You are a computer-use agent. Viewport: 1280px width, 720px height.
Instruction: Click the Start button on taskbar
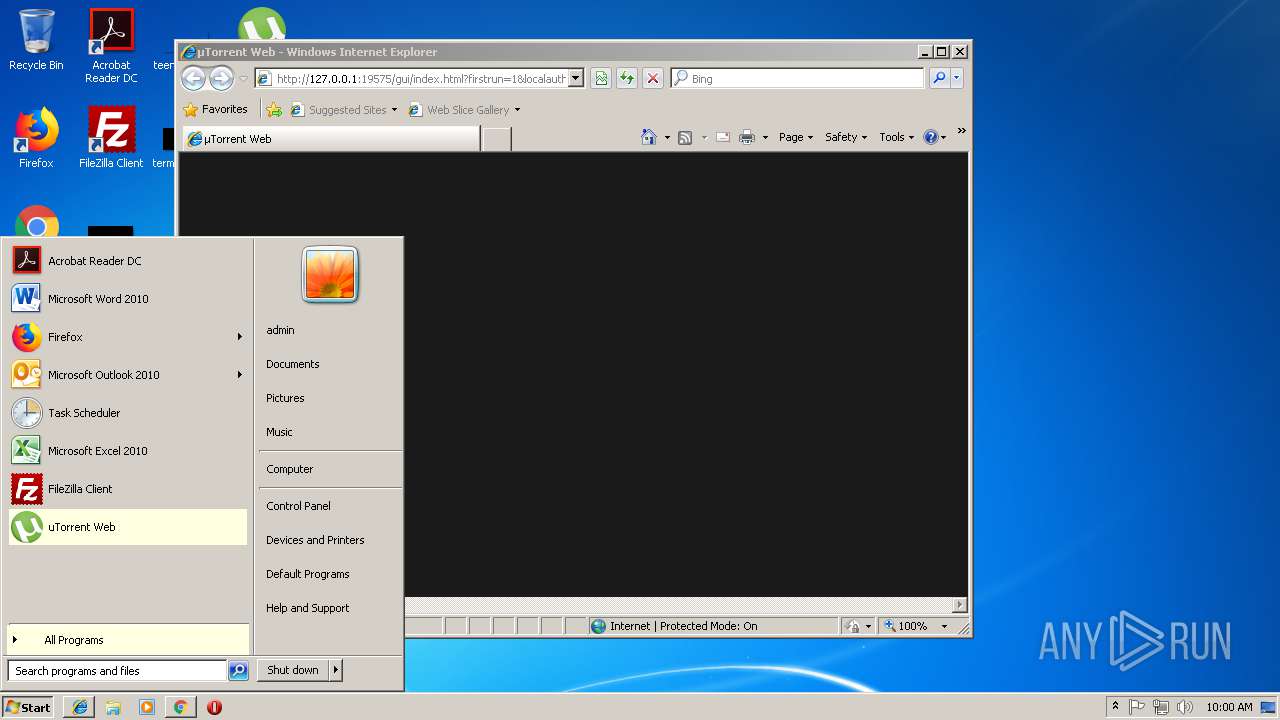pos(28,707)
